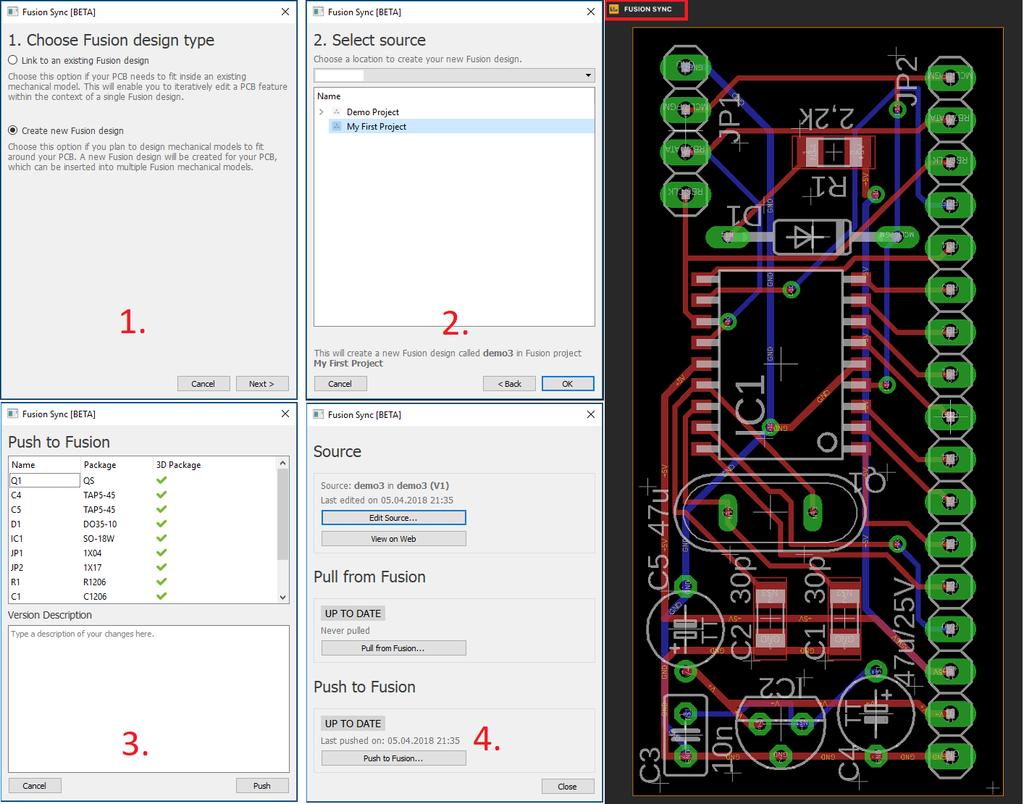Select the JP1 row in component list
Viewport: 1024px width, 804px height.
tap(143, 553)
